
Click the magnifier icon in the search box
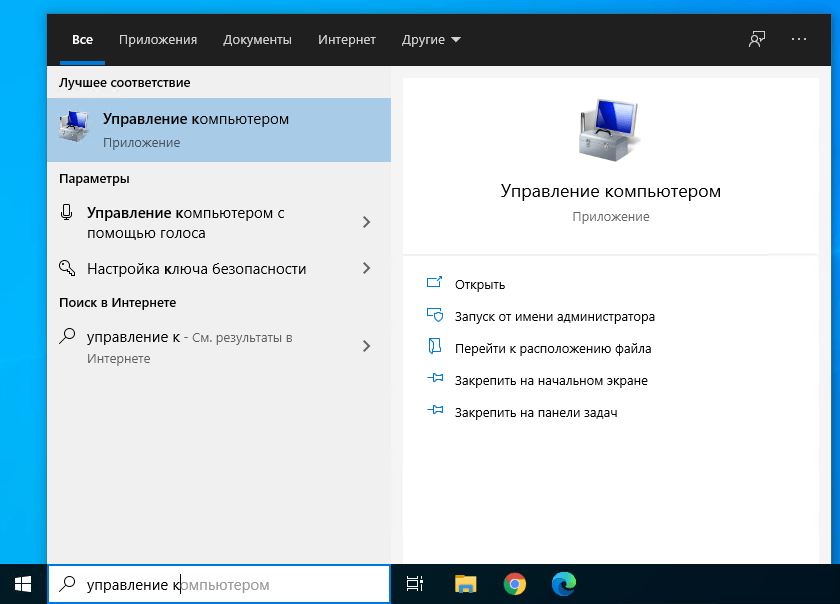67,584
